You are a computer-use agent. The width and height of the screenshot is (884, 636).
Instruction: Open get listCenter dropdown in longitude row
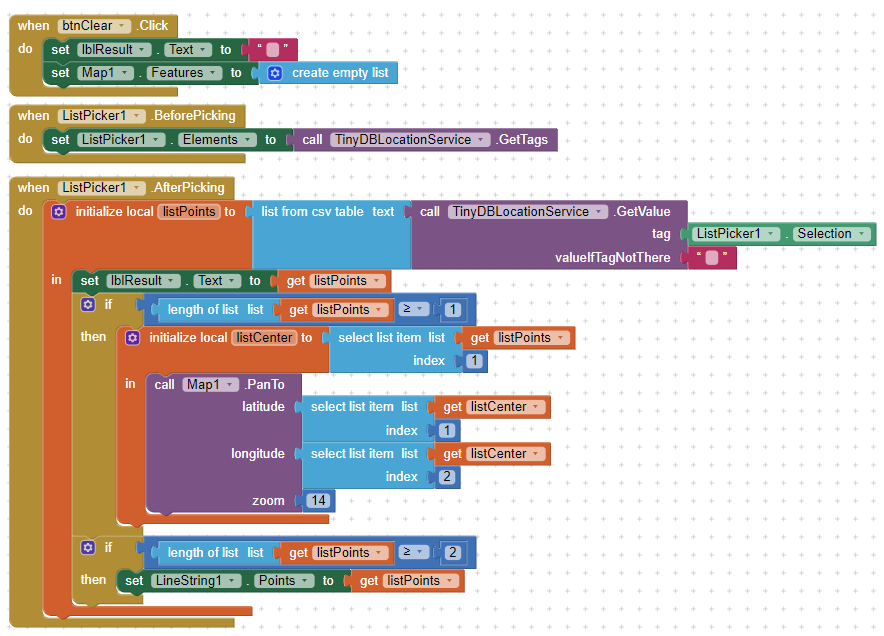point(536,454)
